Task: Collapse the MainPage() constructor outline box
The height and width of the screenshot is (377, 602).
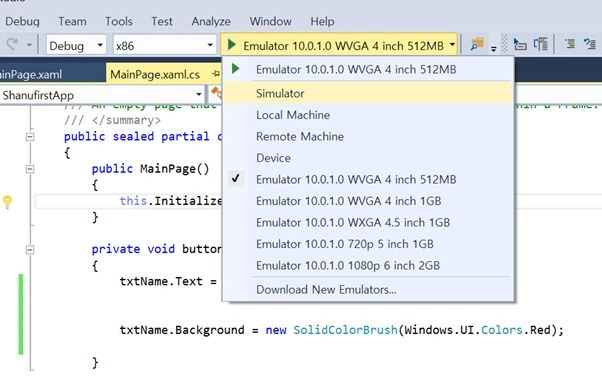Action: (x=30, y=169)
